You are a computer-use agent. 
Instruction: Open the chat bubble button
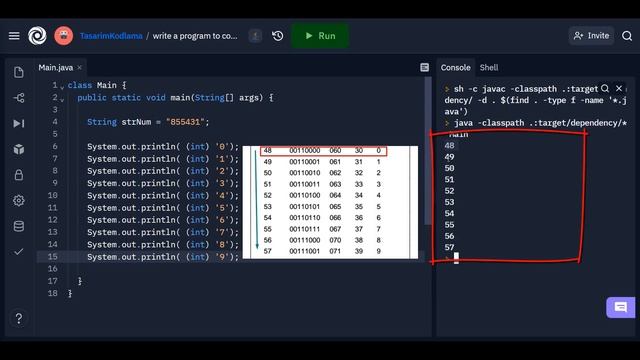[x=620, y=307]
